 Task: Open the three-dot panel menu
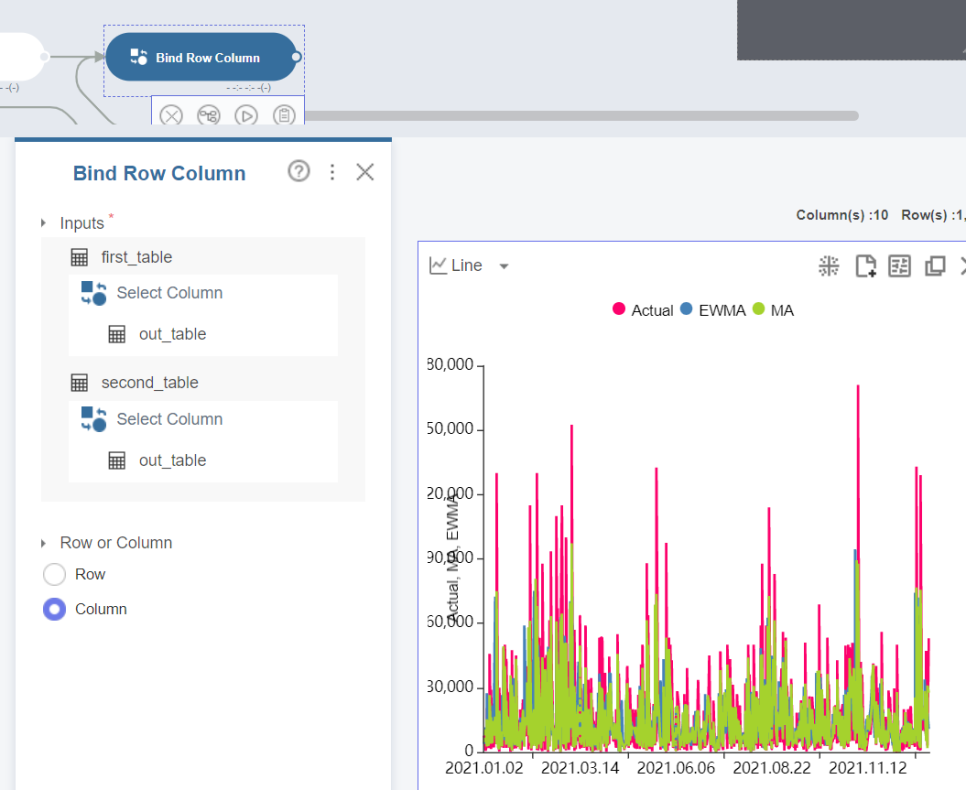(x=332, y=172)
